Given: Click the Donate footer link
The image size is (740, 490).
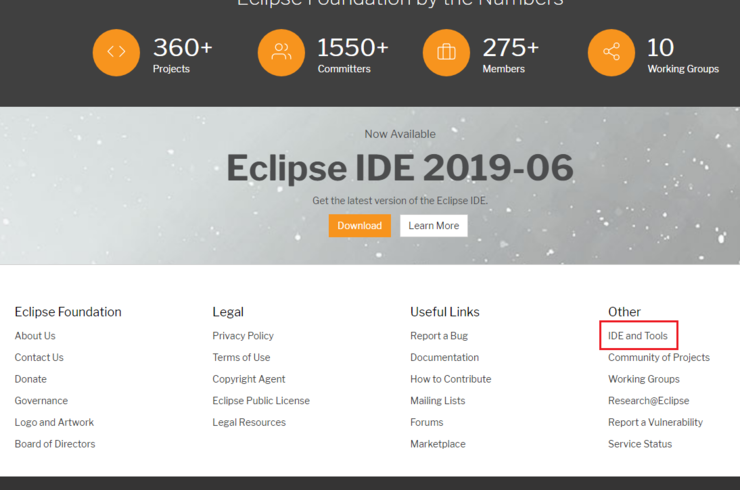Looking at the screenshot, I should tap(31, 379).
